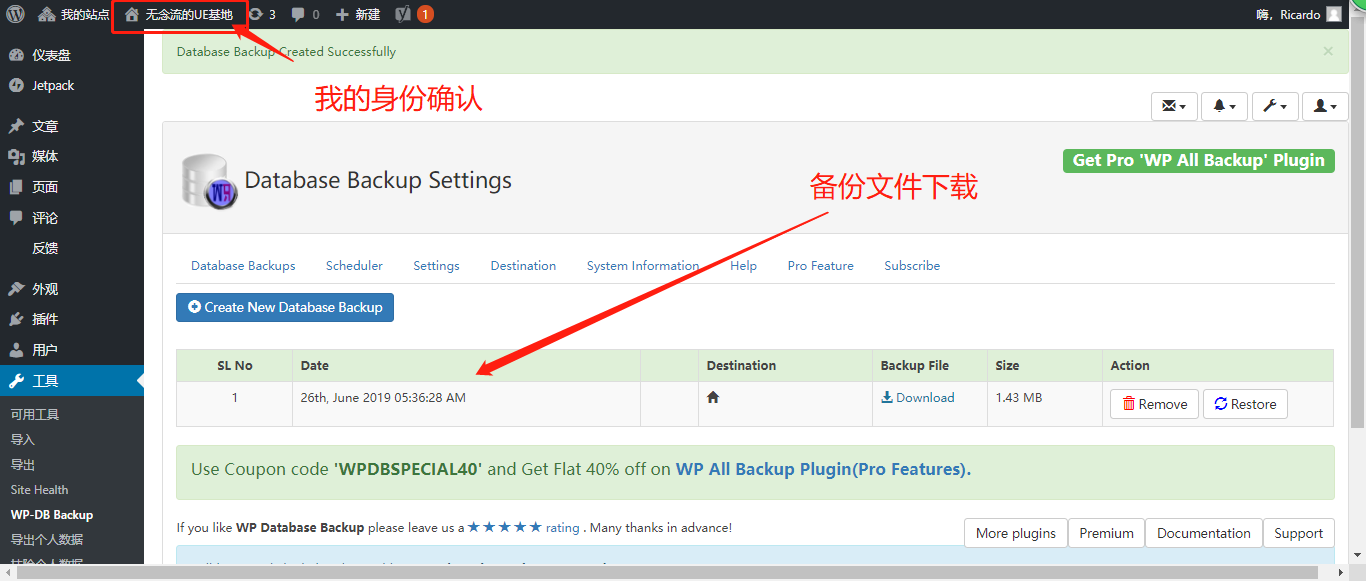Click More plugins button
The width and height of the screenshot is (1366, 581).
click(x=1015, y=533)
